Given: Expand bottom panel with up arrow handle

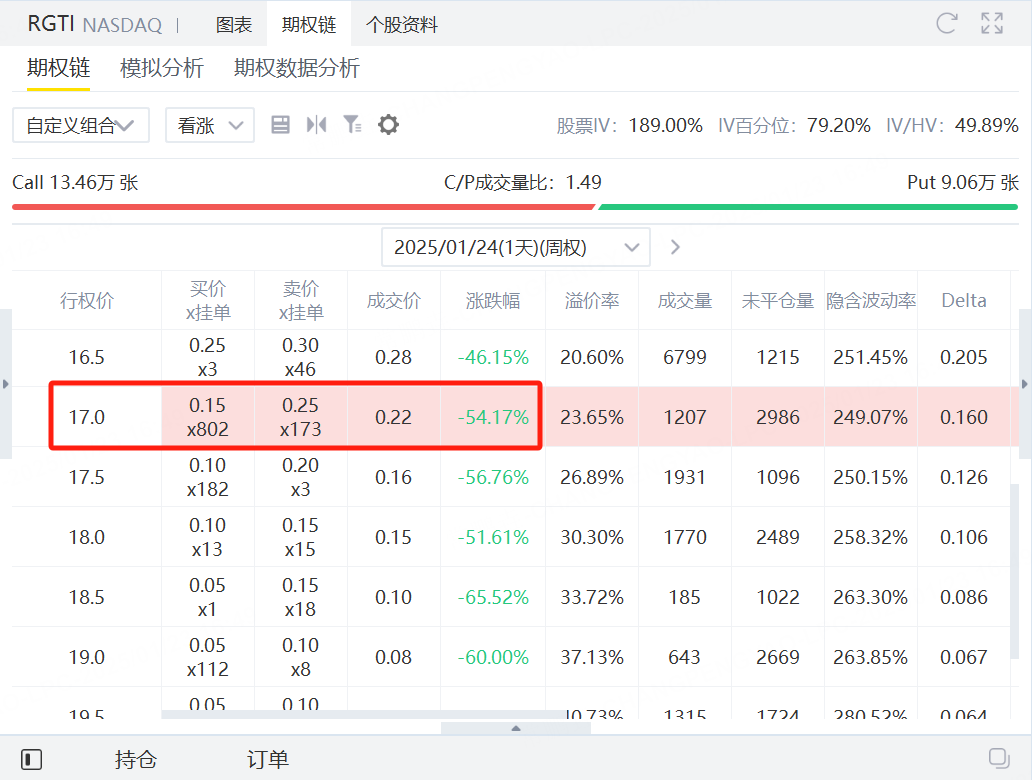Looking at the screenshot, I should point(516,728).
